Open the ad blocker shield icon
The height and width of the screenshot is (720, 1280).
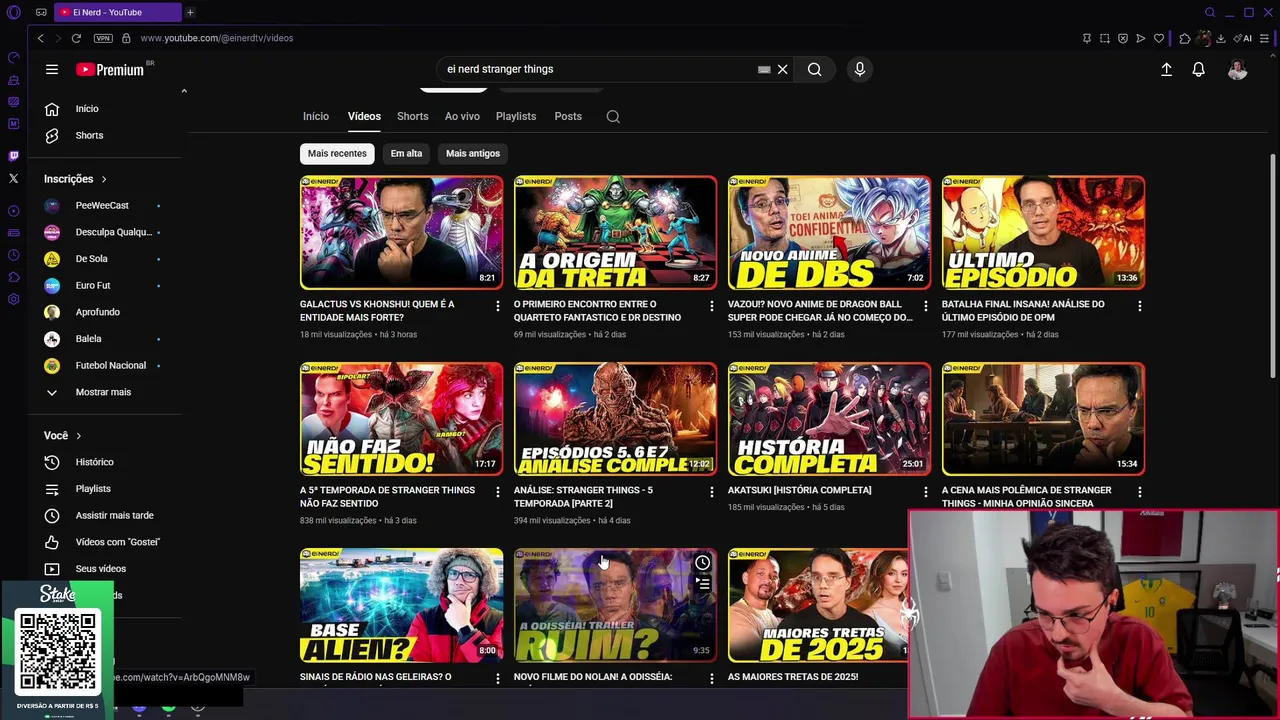click(x=1123, y=38)
